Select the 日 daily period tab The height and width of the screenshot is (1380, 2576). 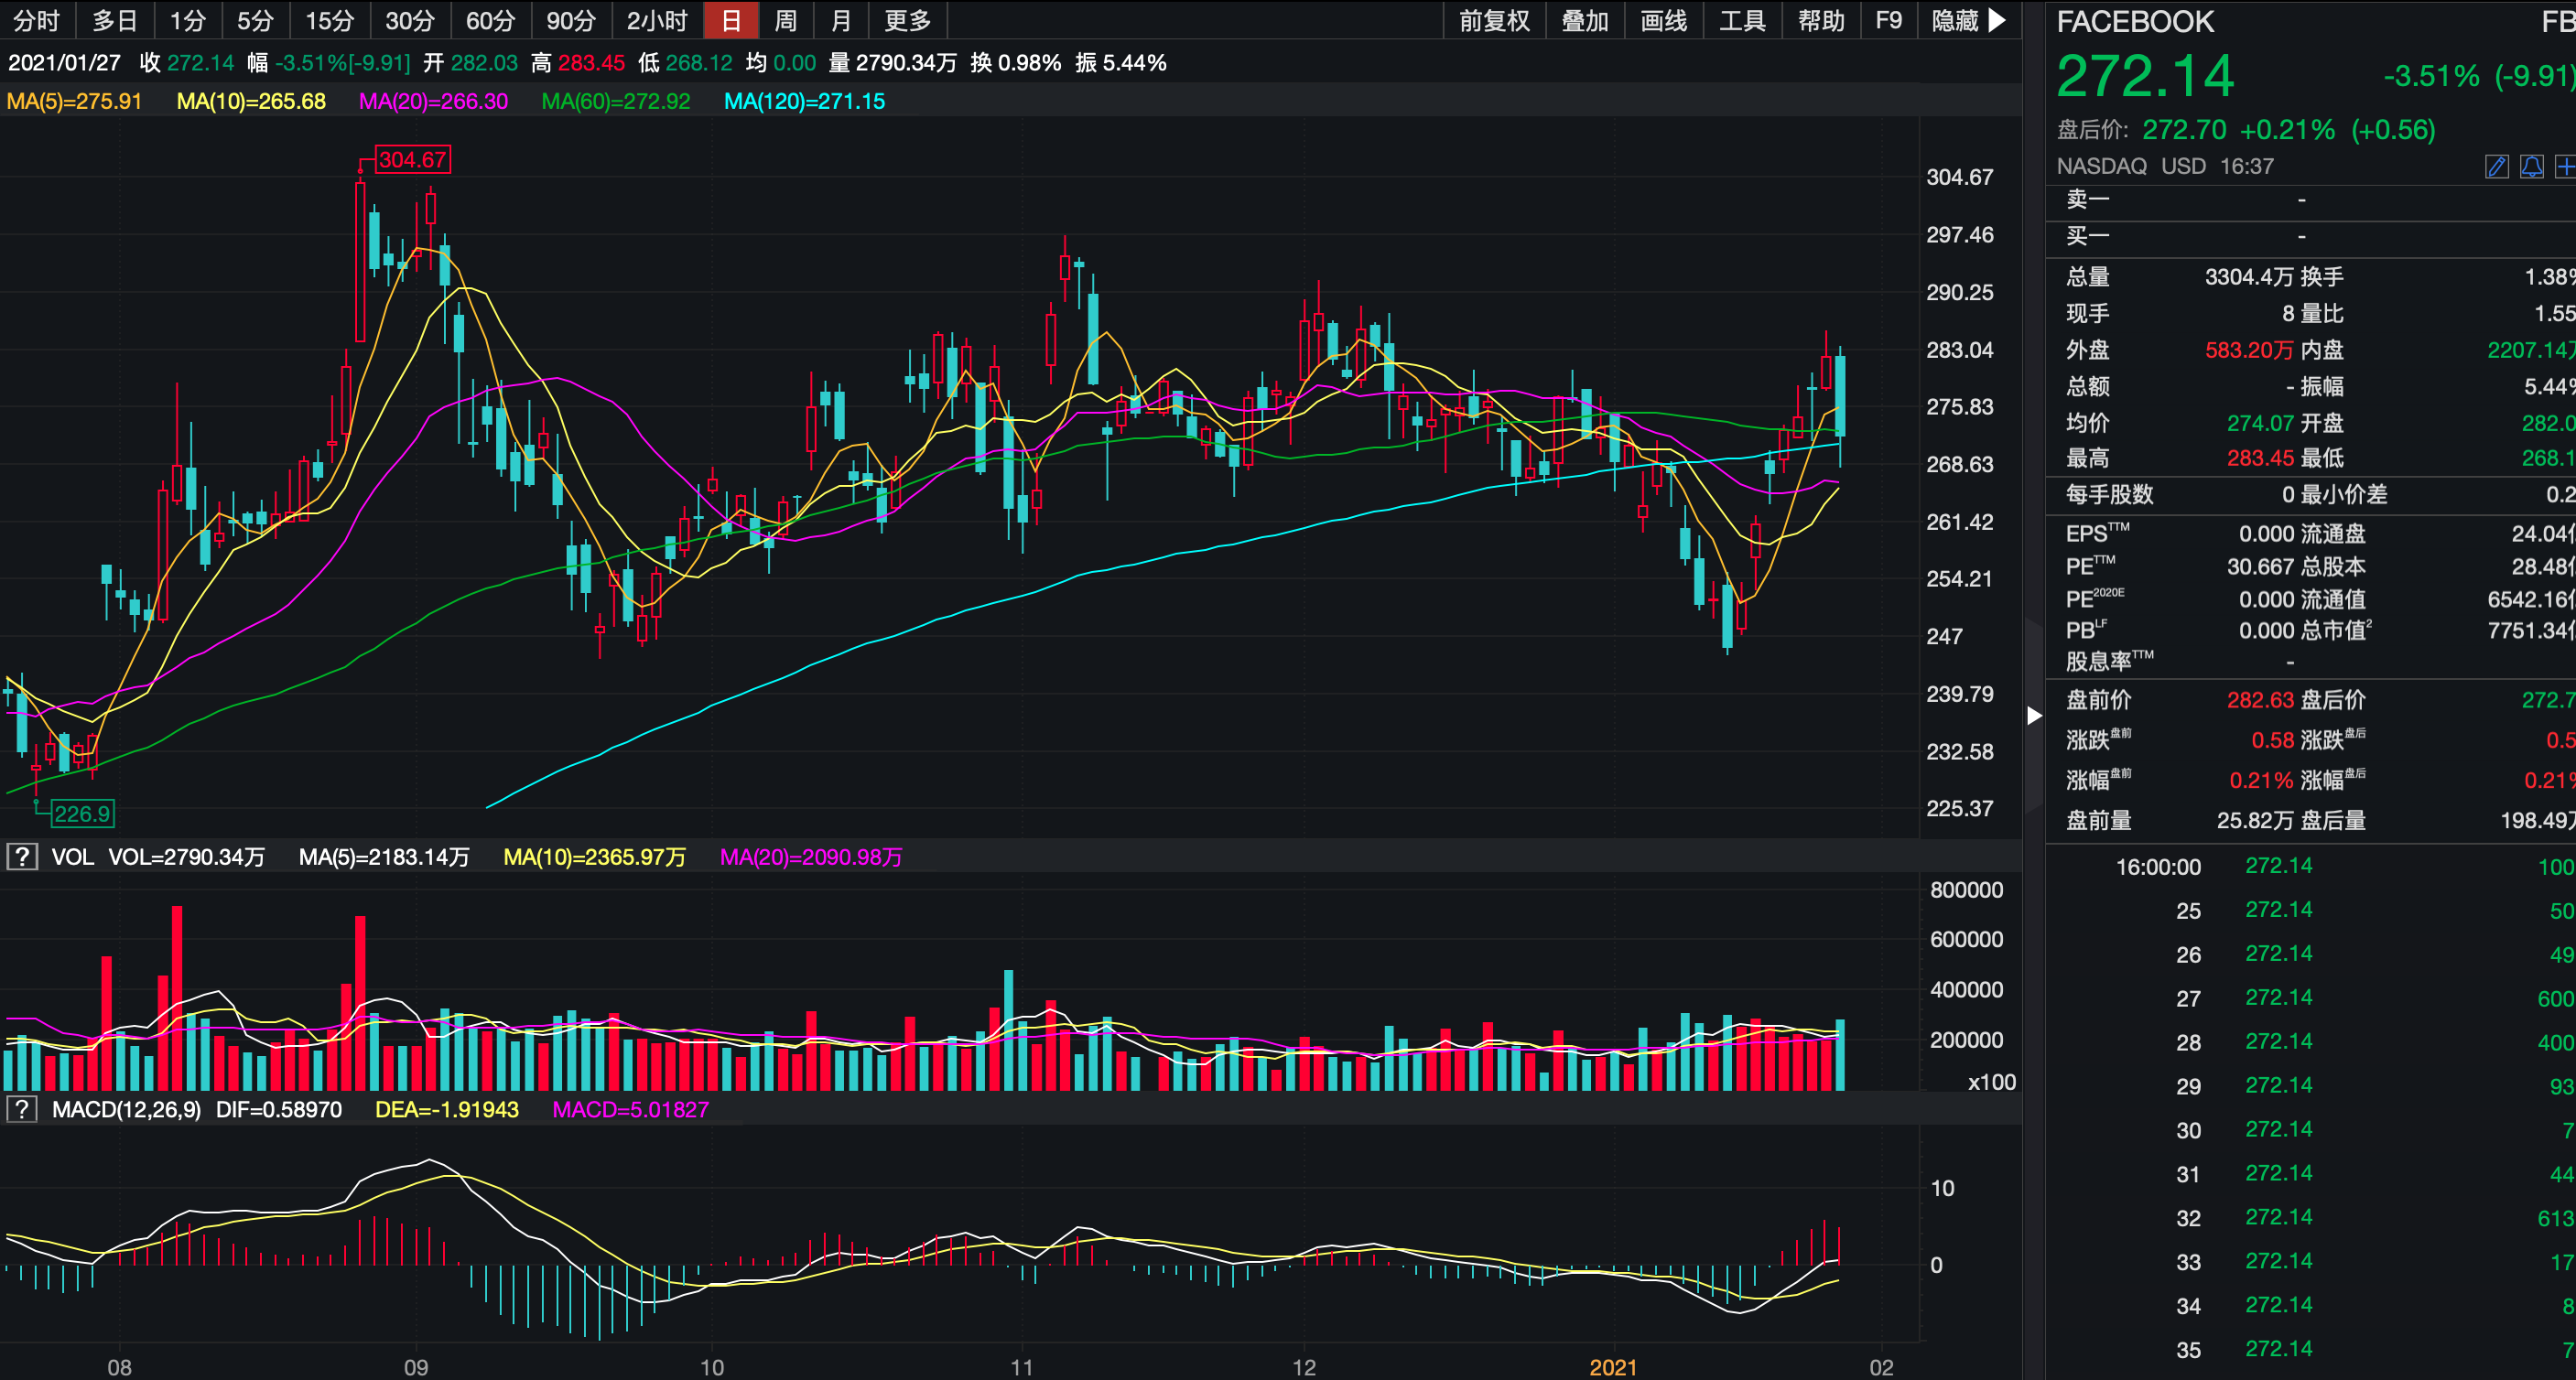(x=731, y=20)
